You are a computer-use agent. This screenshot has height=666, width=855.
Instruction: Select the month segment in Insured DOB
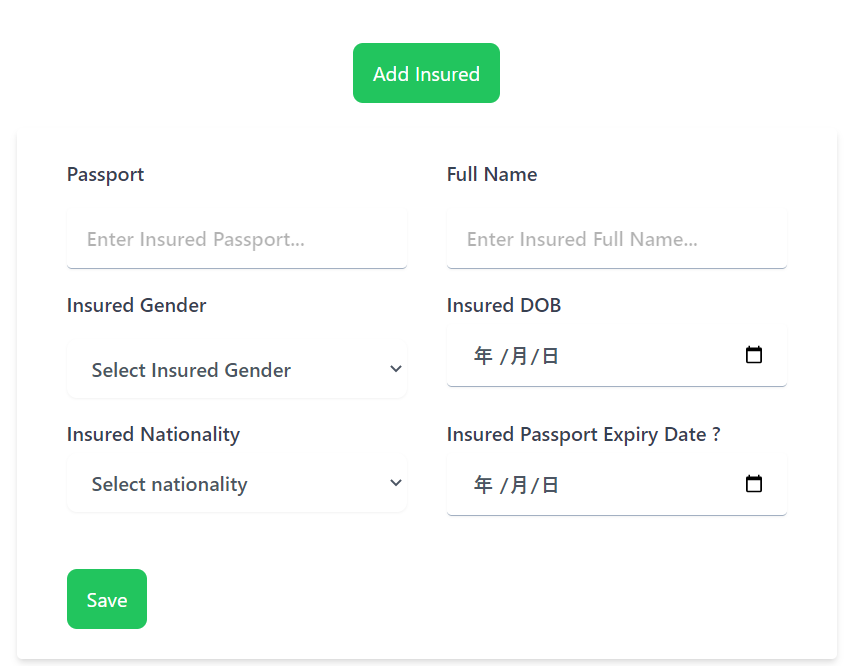coord(519,356)
